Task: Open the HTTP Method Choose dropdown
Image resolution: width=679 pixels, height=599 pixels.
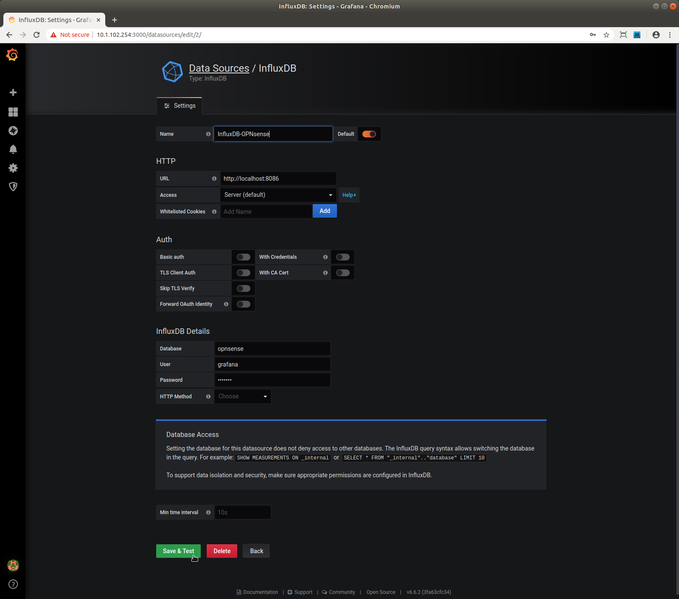Action: 242,396
